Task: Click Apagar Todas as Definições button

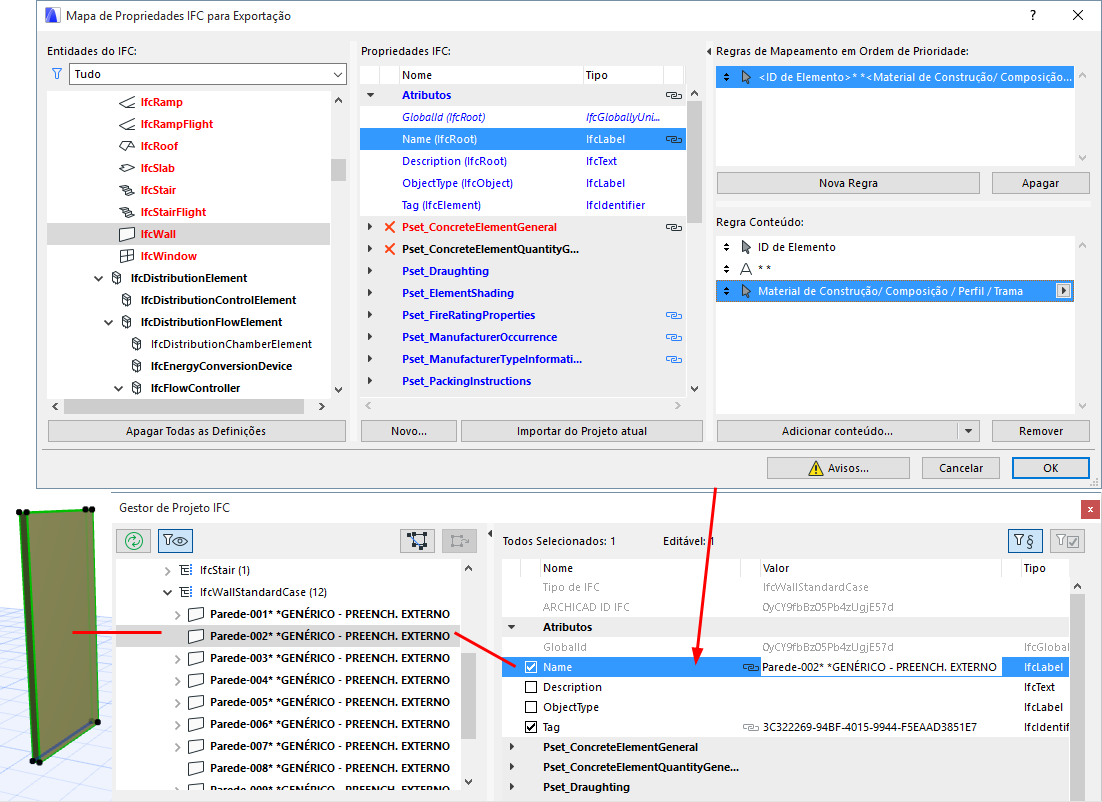Action: [x=197, y=431]
